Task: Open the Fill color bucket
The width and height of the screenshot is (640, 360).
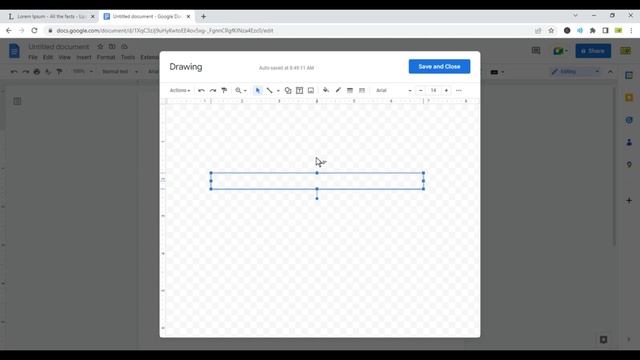Action: 326,90
